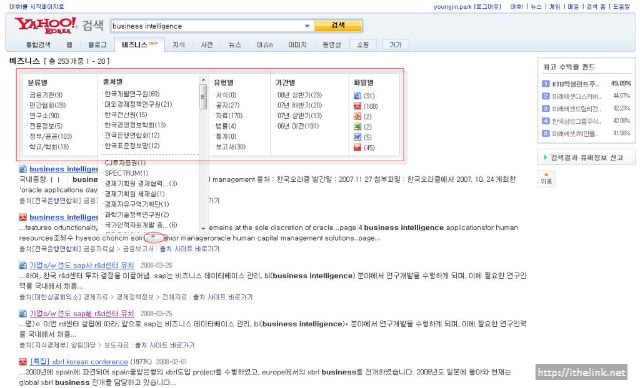Filter by the blue Word file icon (5)
Image resolution: width=640 pixels, height=388 pixels.
coord(358,137)
